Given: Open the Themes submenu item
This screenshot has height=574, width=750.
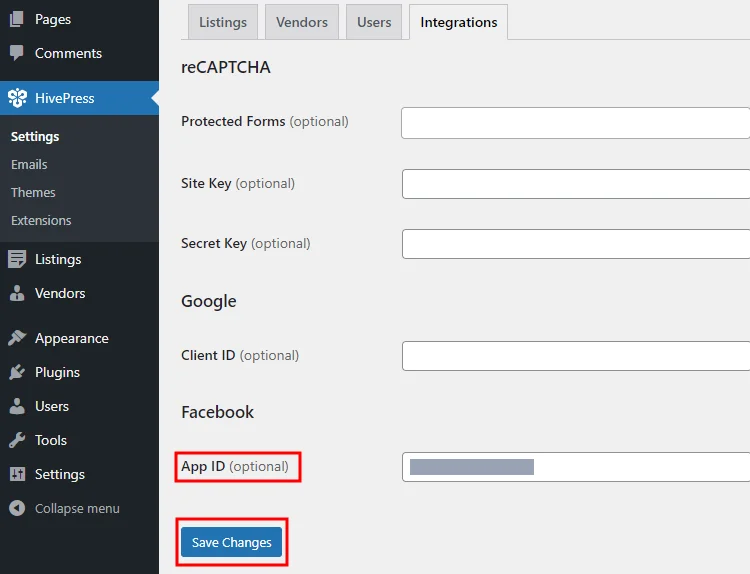Looking at the screenshot, I should pyautogui.click(x=33, y=192).
